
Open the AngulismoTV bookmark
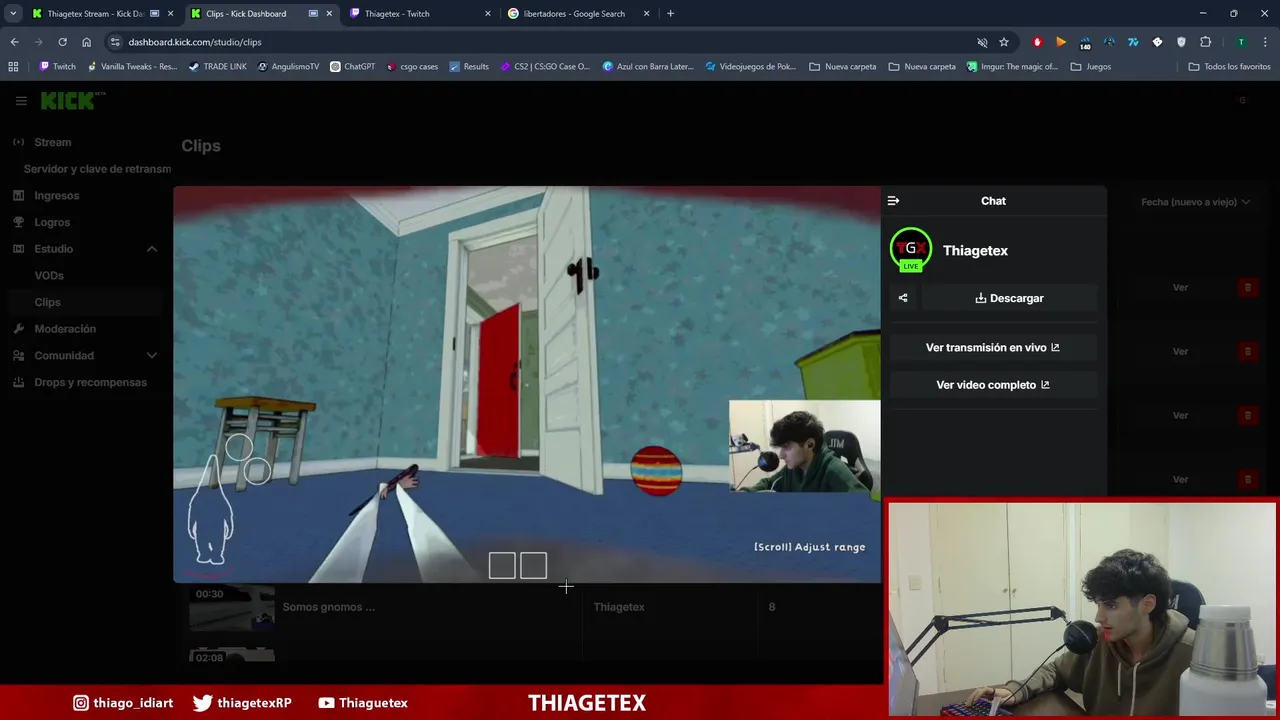pos(288,67)
